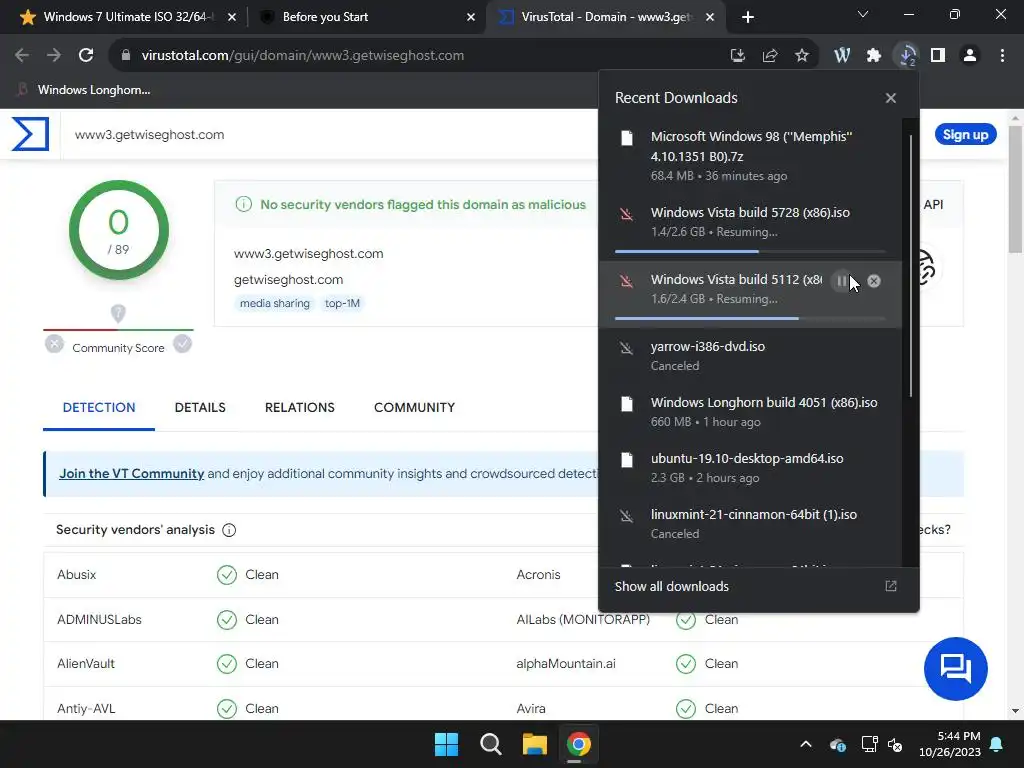Viewport: 1024px width, 768px height.
Task: Pause the Windows Vista build 5112 download
Action: tap(842, 281)
